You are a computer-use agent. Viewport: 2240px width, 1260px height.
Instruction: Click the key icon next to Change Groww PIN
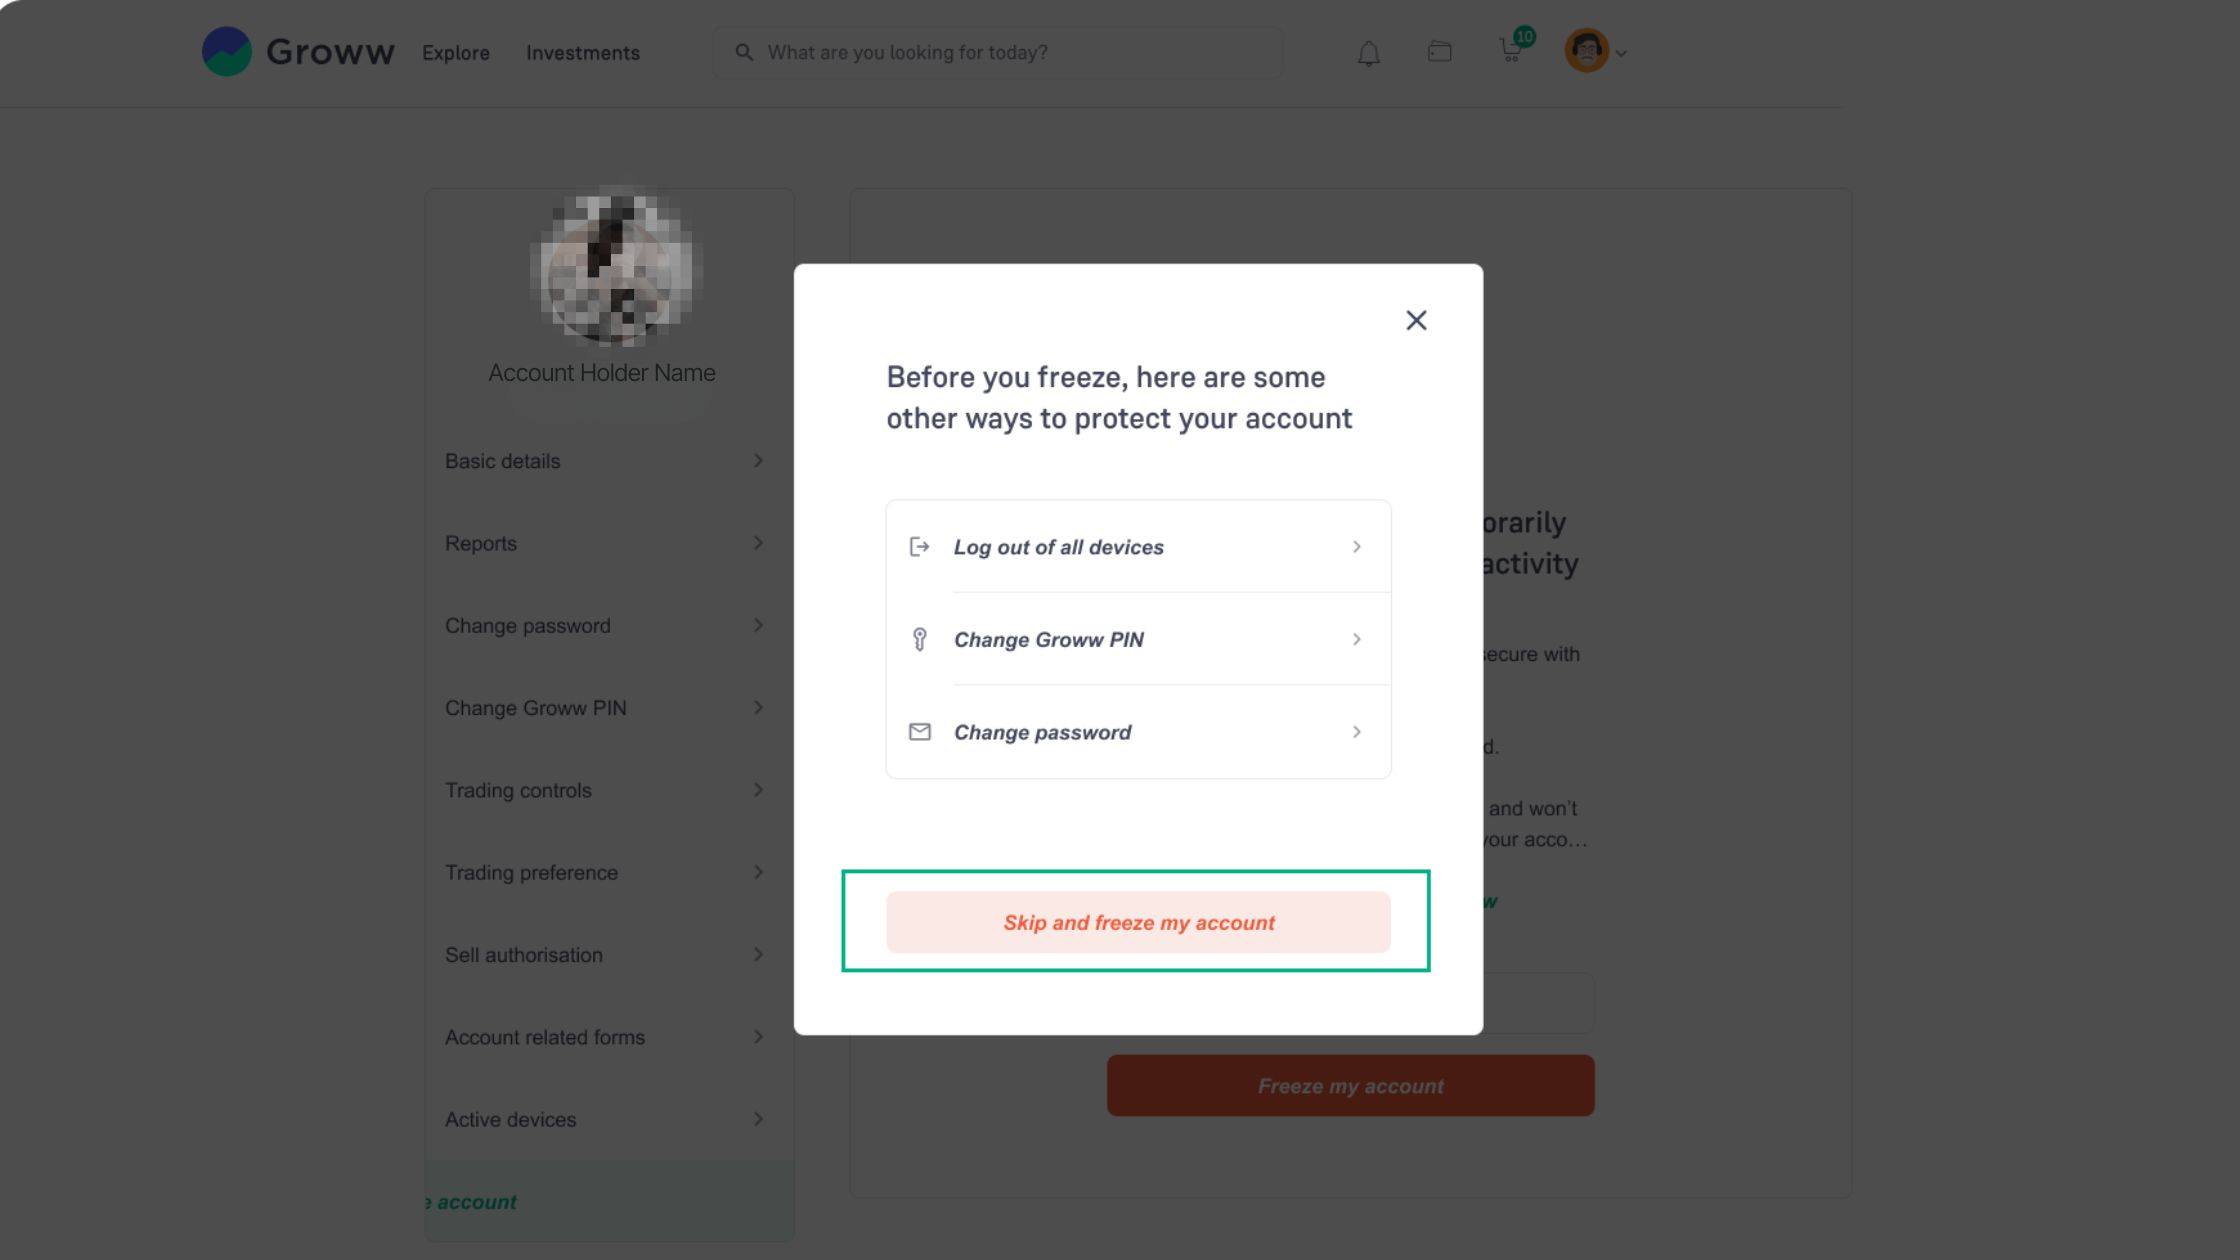919,639
